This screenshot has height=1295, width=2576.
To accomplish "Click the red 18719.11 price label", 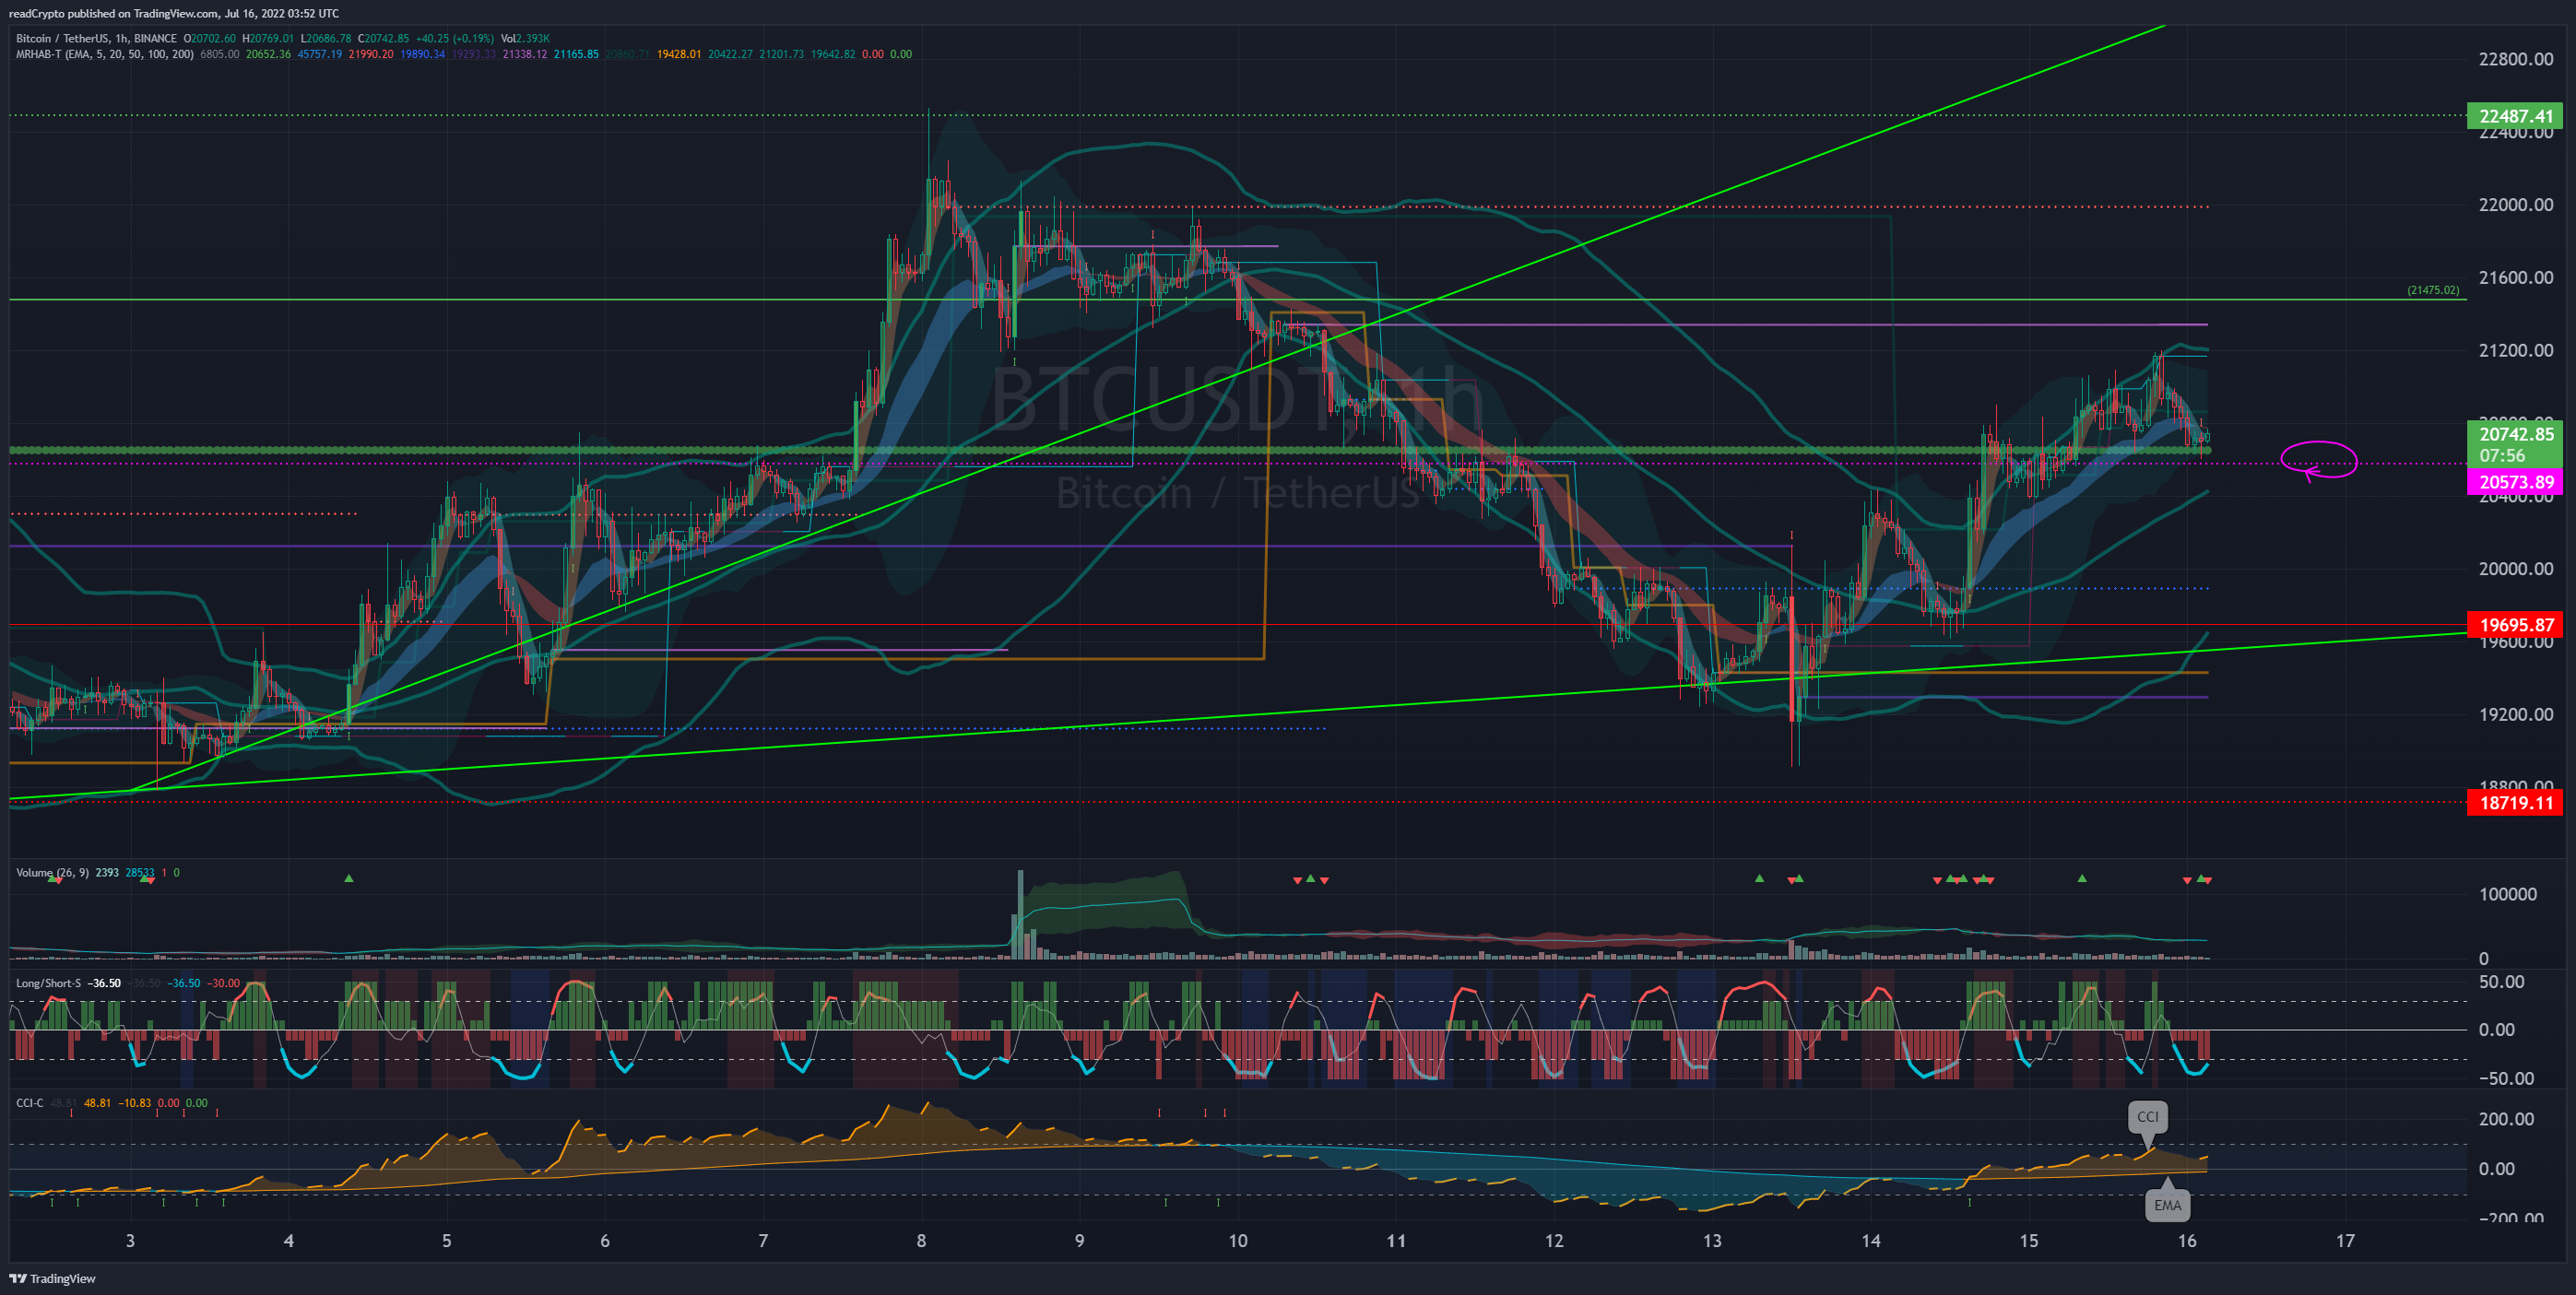I will (x=2515, y=802).
